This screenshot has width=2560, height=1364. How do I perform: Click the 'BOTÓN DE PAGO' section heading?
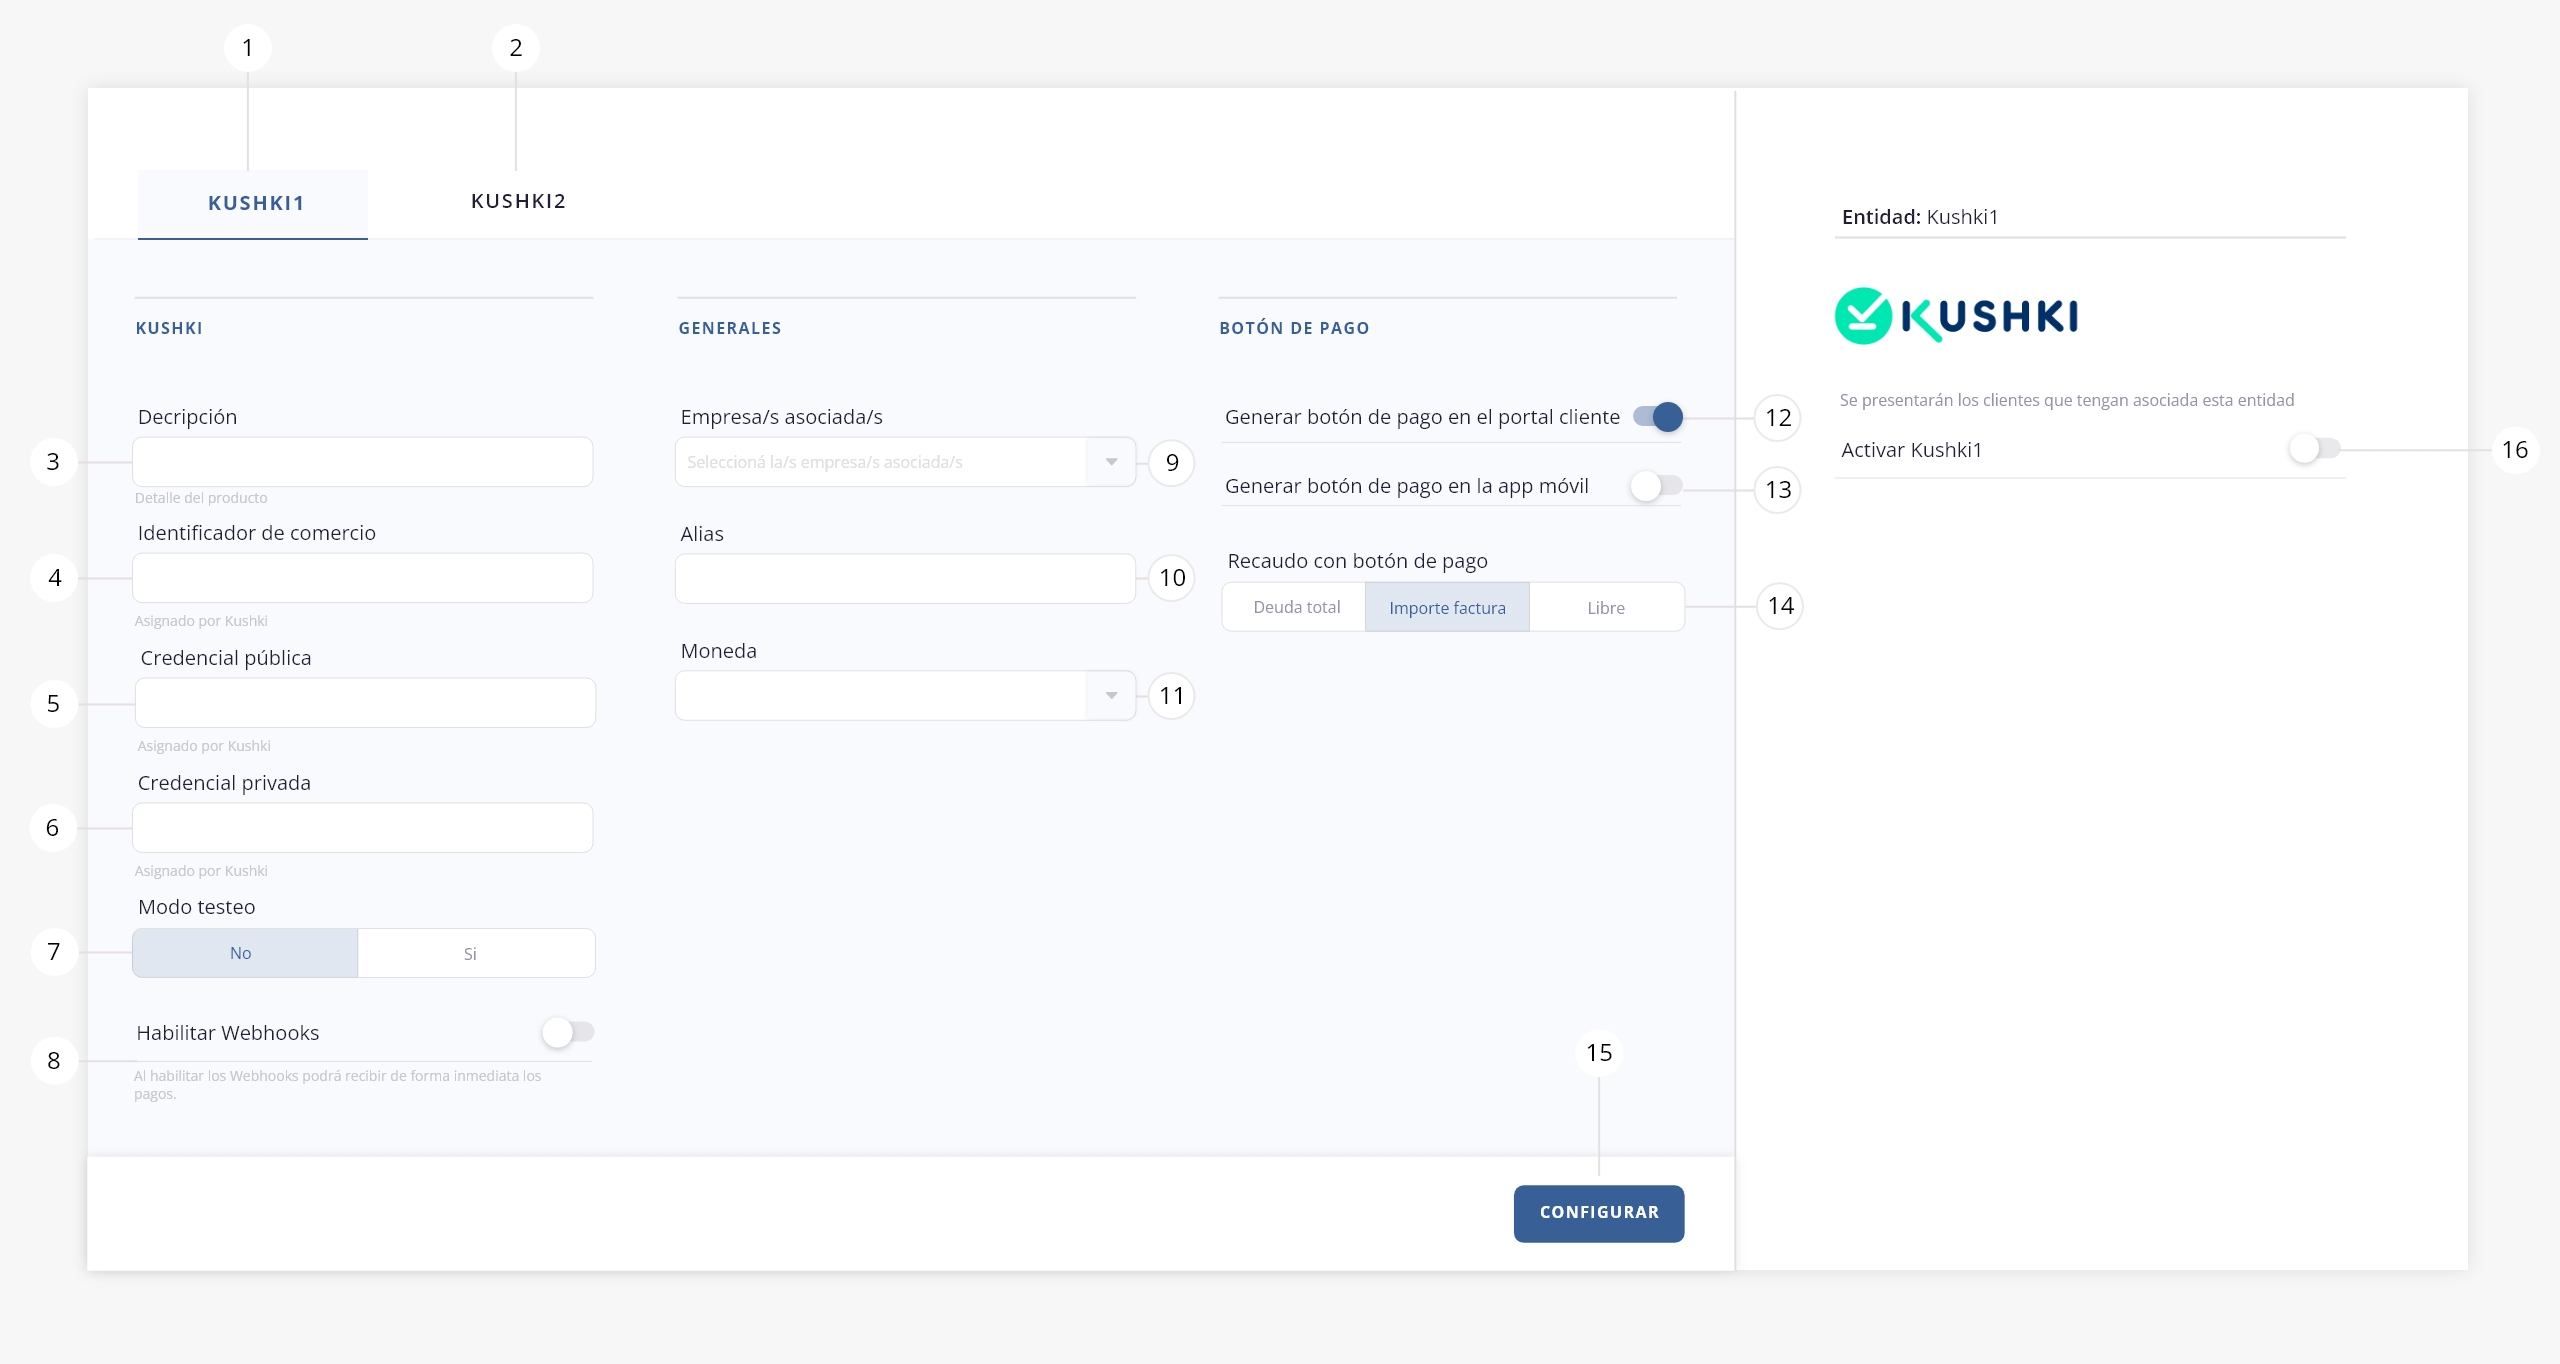point(1294,328)
